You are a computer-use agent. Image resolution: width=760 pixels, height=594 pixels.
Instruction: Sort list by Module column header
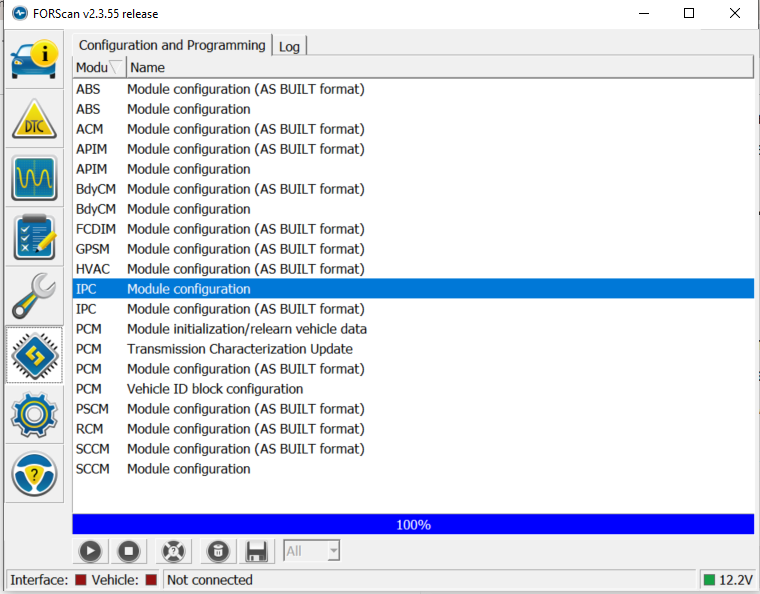pyautogui.click(x=98, y=67)
